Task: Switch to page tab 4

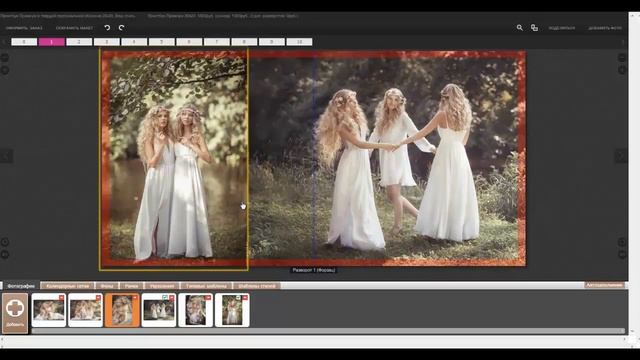Action: click(x=134, y=42)
